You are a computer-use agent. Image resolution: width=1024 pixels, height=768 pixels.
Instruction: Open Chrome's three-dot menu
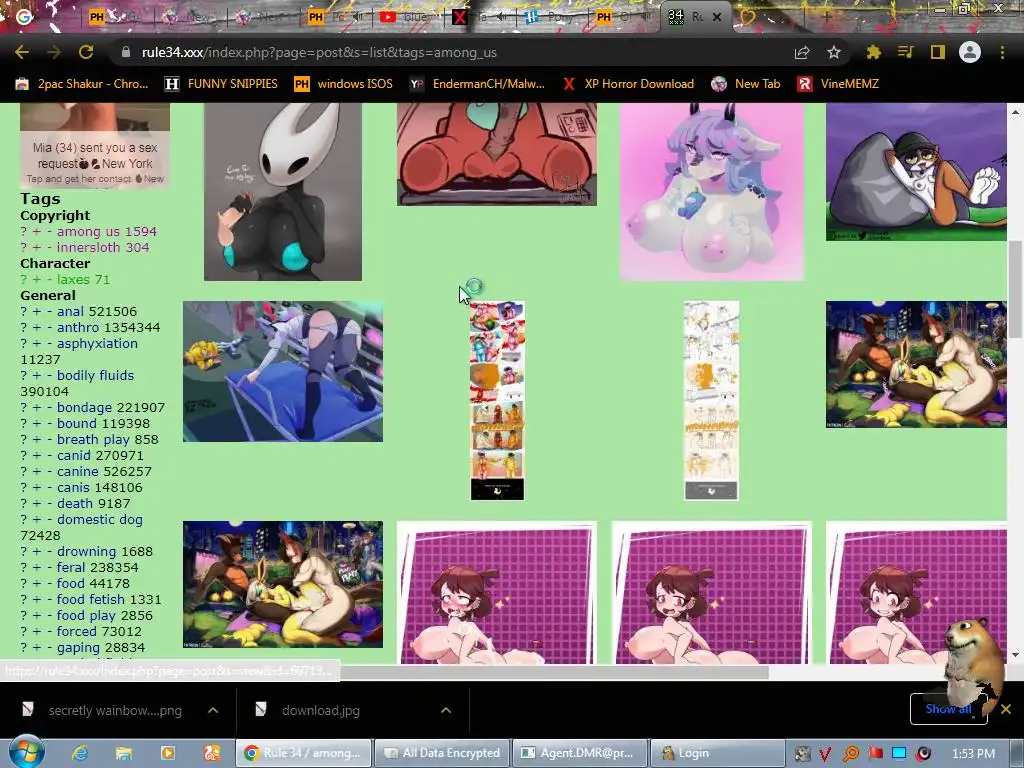(1002, 52)
